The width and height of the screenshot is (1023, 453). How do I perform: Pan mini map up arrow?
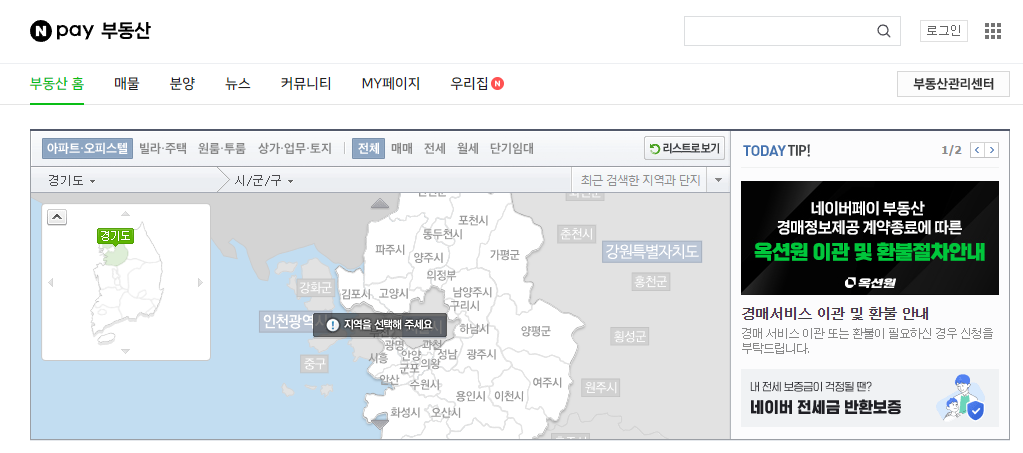coord(126,213)
